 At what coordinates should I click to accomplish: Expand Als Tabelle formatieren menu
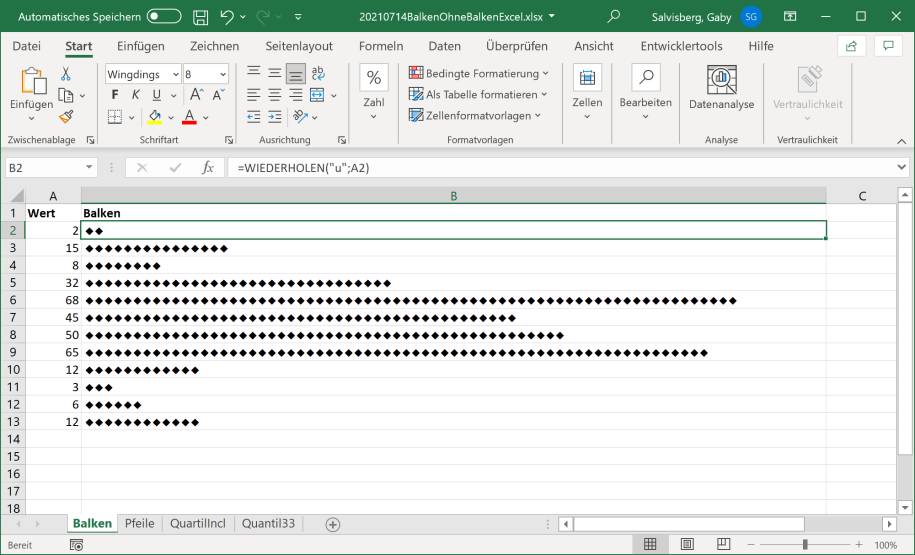click(479, 95)
